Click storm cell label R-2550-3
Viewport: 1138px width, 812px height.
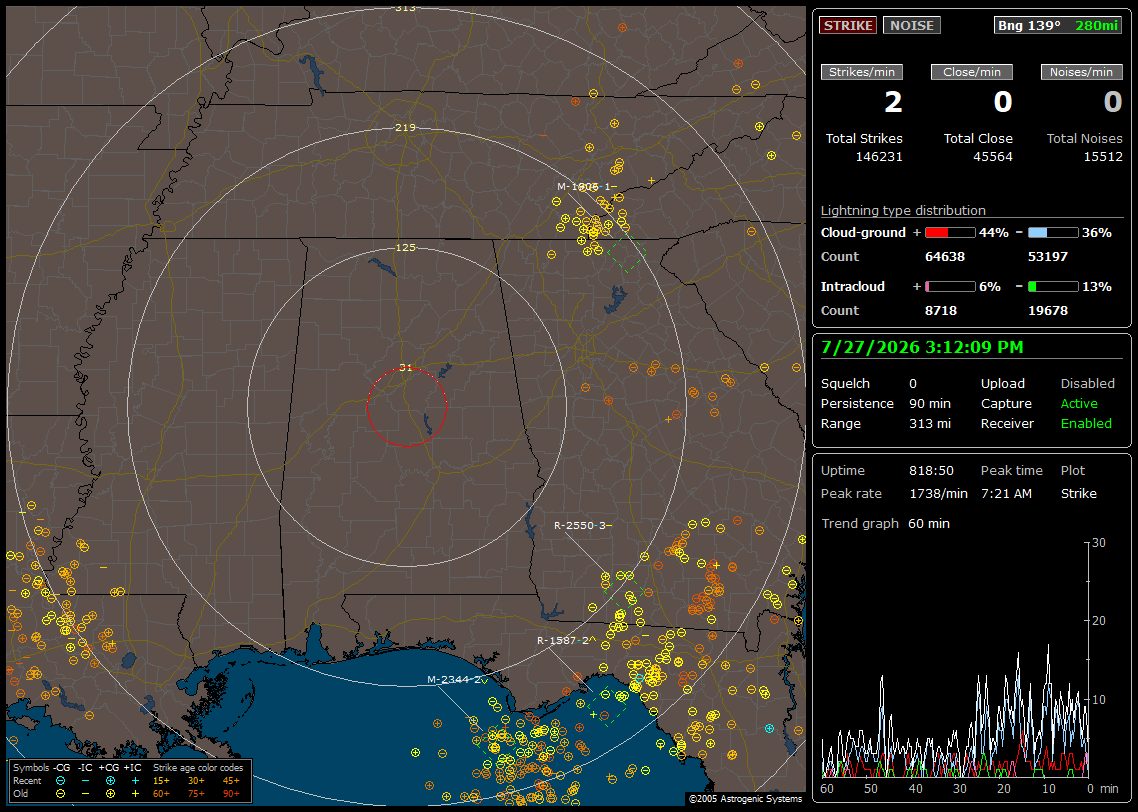[580, 525]
